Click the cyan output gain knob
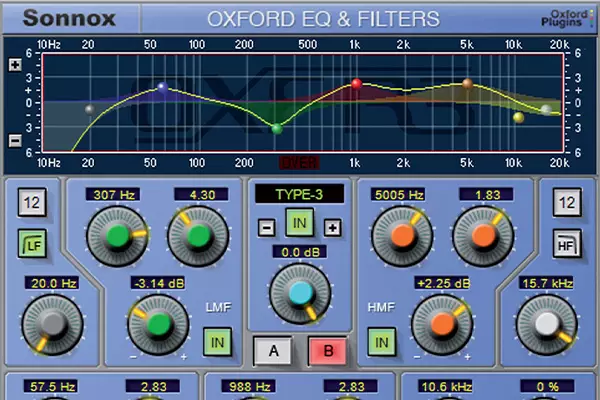Screen dimensions: 600x400 pyautogui.click(x=300, y=293)
